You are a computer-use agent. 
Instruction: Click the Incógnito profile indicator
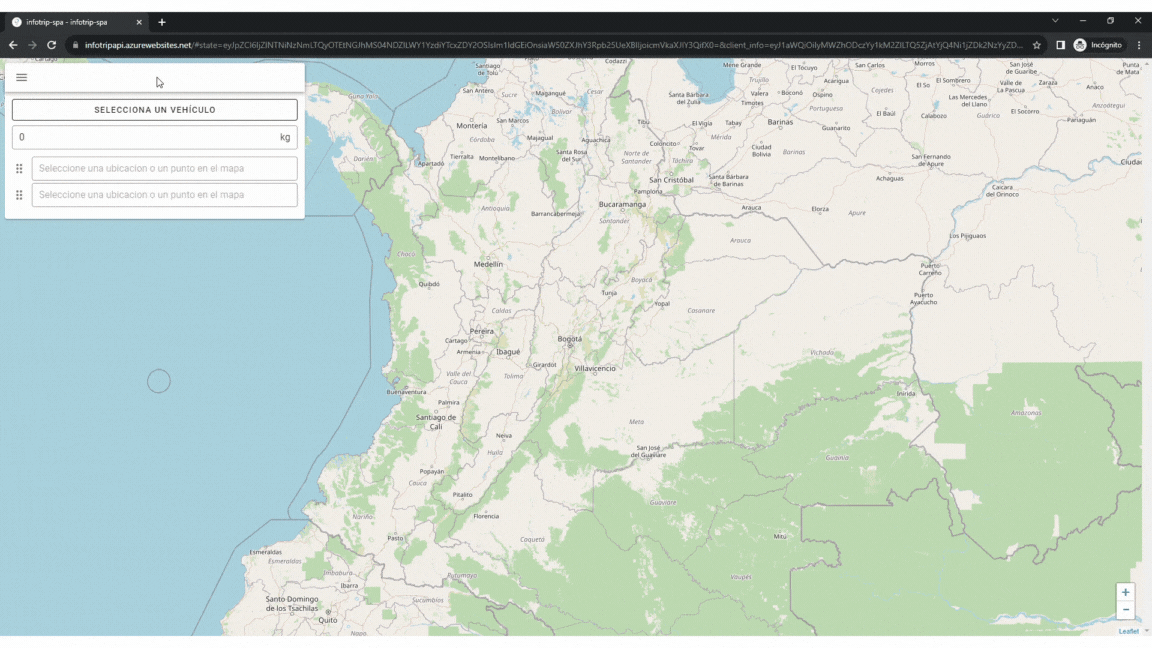click(1098, 45)
